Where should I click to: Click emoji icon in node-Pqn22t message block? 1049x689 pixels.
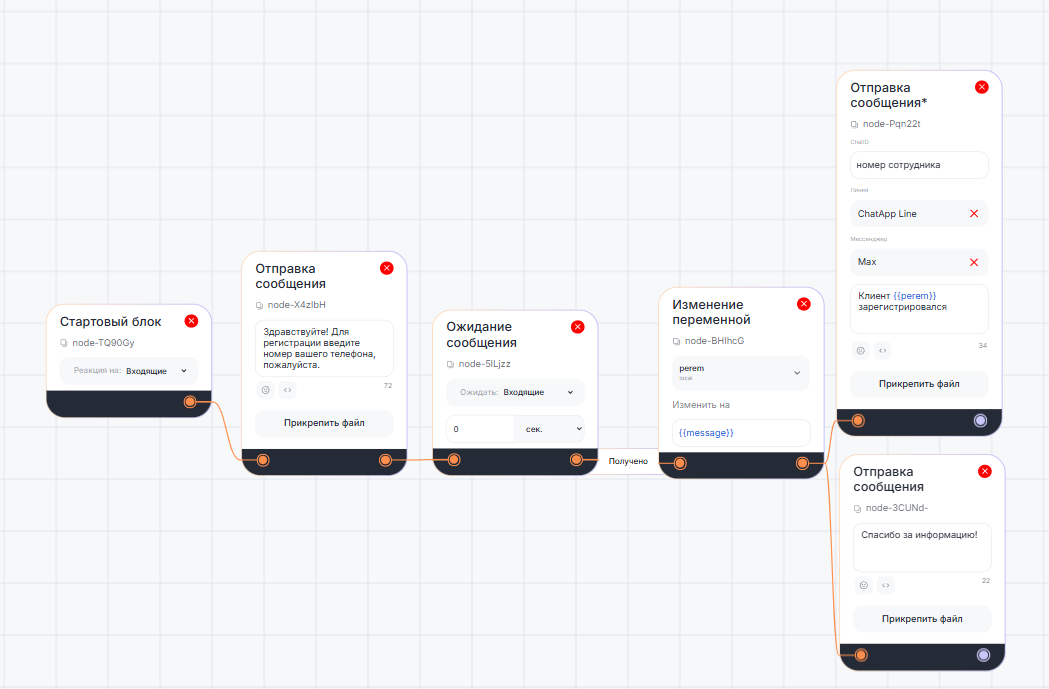860,351
